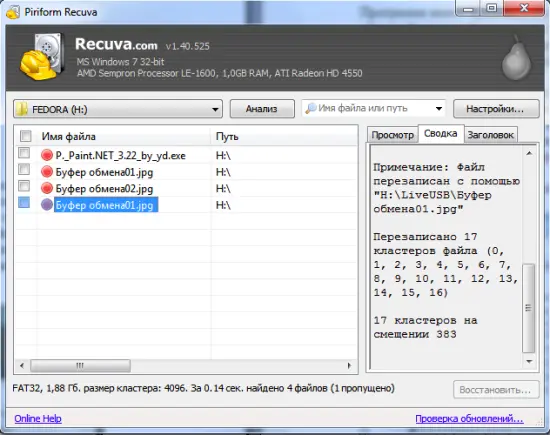
Task: Click the summary panel vertical scrollbar thumb
Action: 529,308
